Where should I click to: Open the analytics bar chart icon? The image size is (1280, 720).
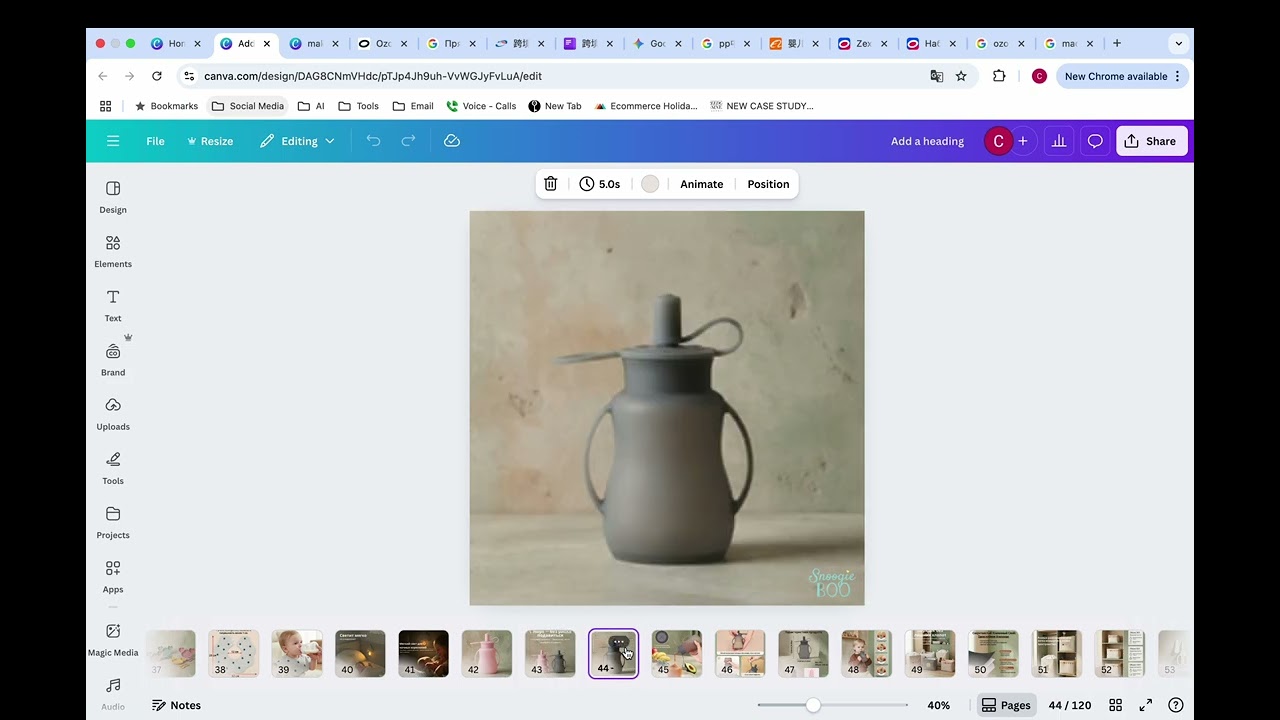point(1059,141)
